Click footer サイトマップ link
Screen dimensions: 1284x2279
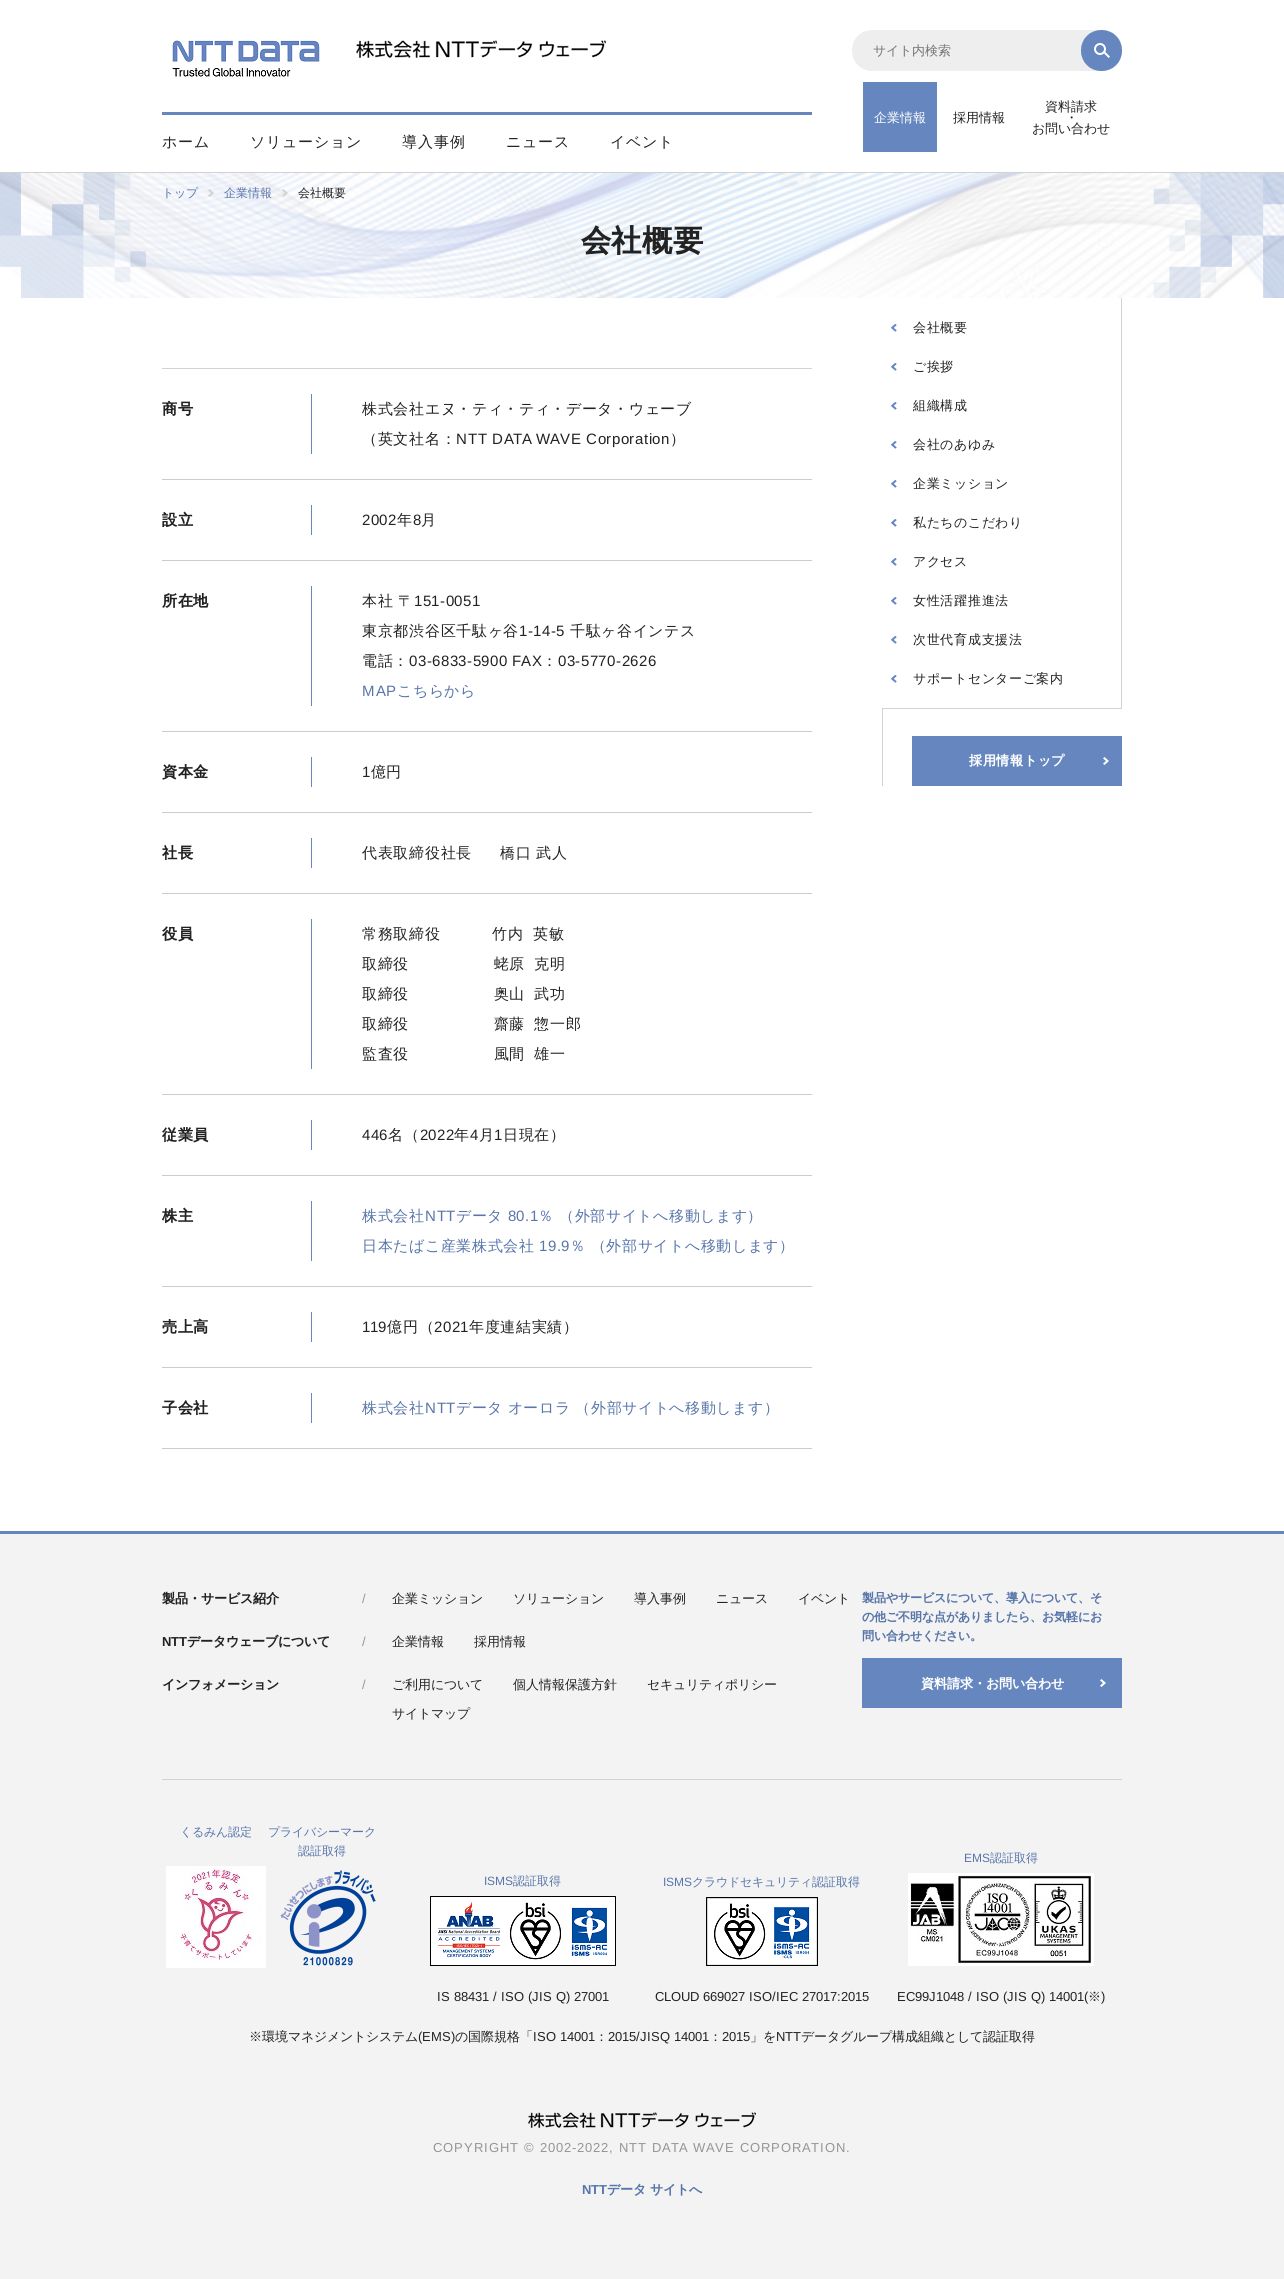431,1714
